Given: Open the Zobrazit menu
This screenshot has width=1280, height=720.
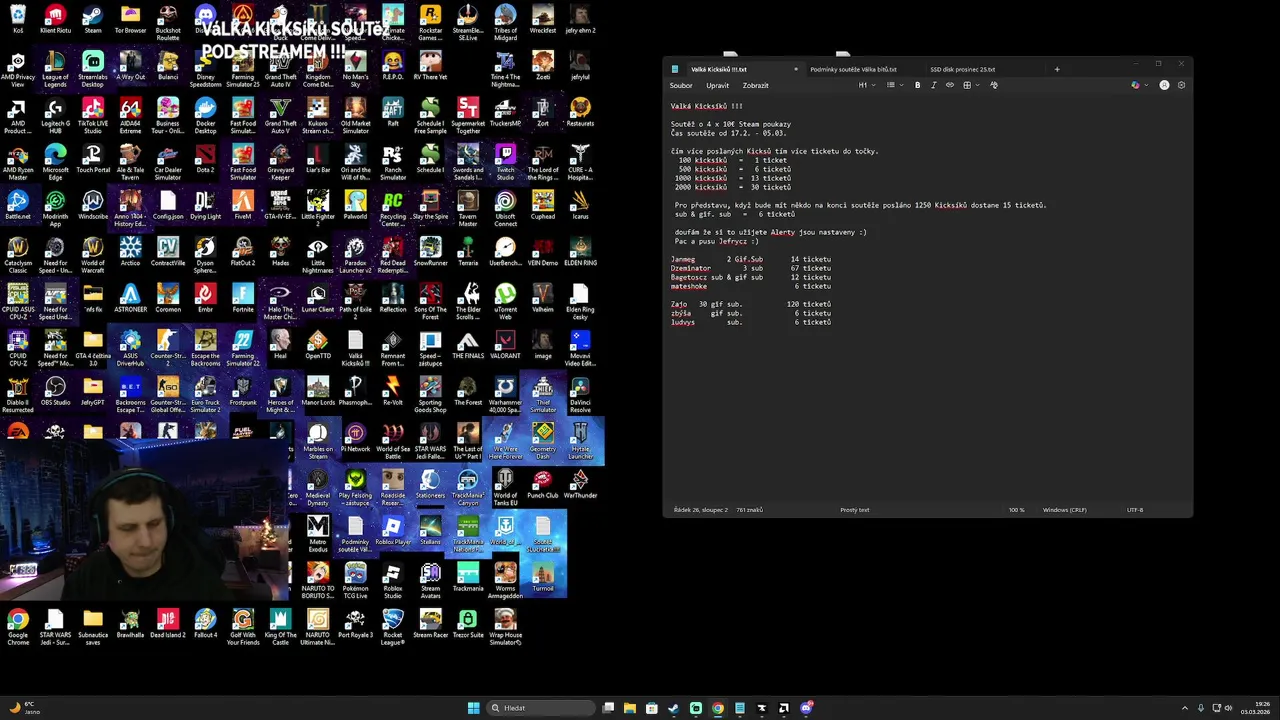Looking at the screenshot, I should click(x=756, y=85).
